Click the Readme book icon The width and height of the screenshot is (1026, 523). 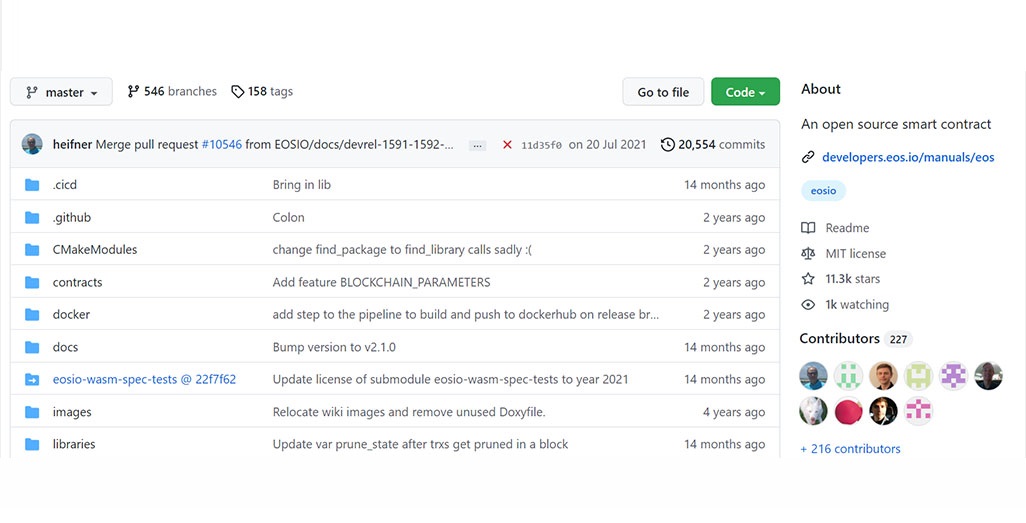coord(808,228)
